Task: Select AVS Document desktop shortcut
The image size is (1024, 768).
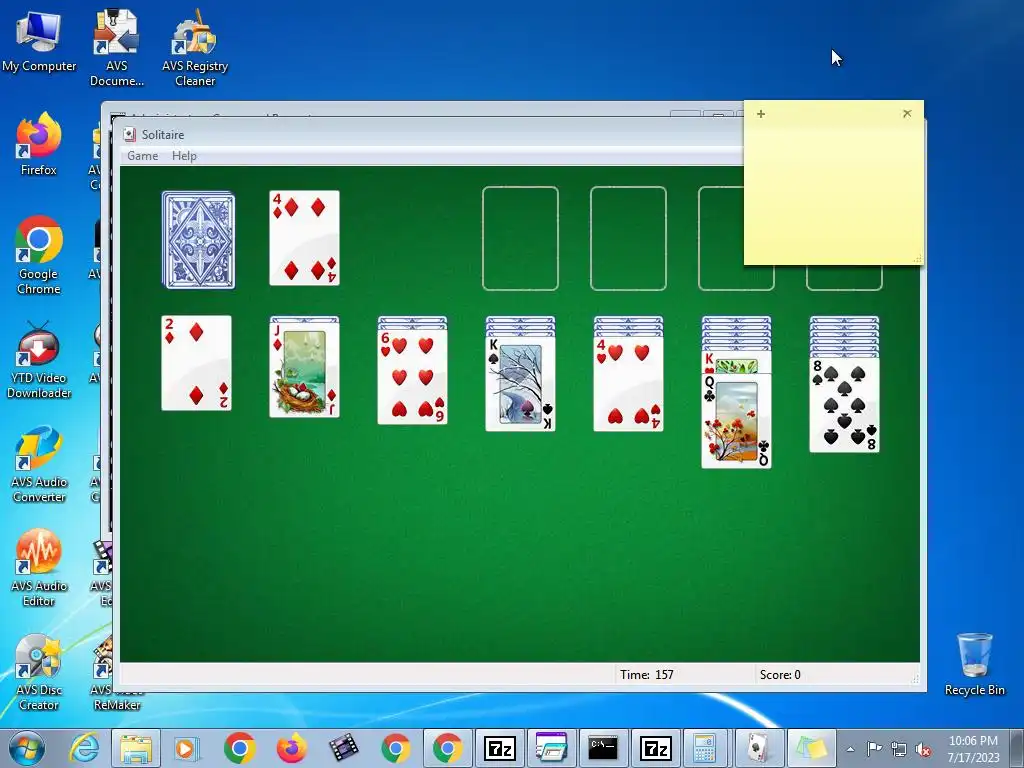Action: (116, 48)
